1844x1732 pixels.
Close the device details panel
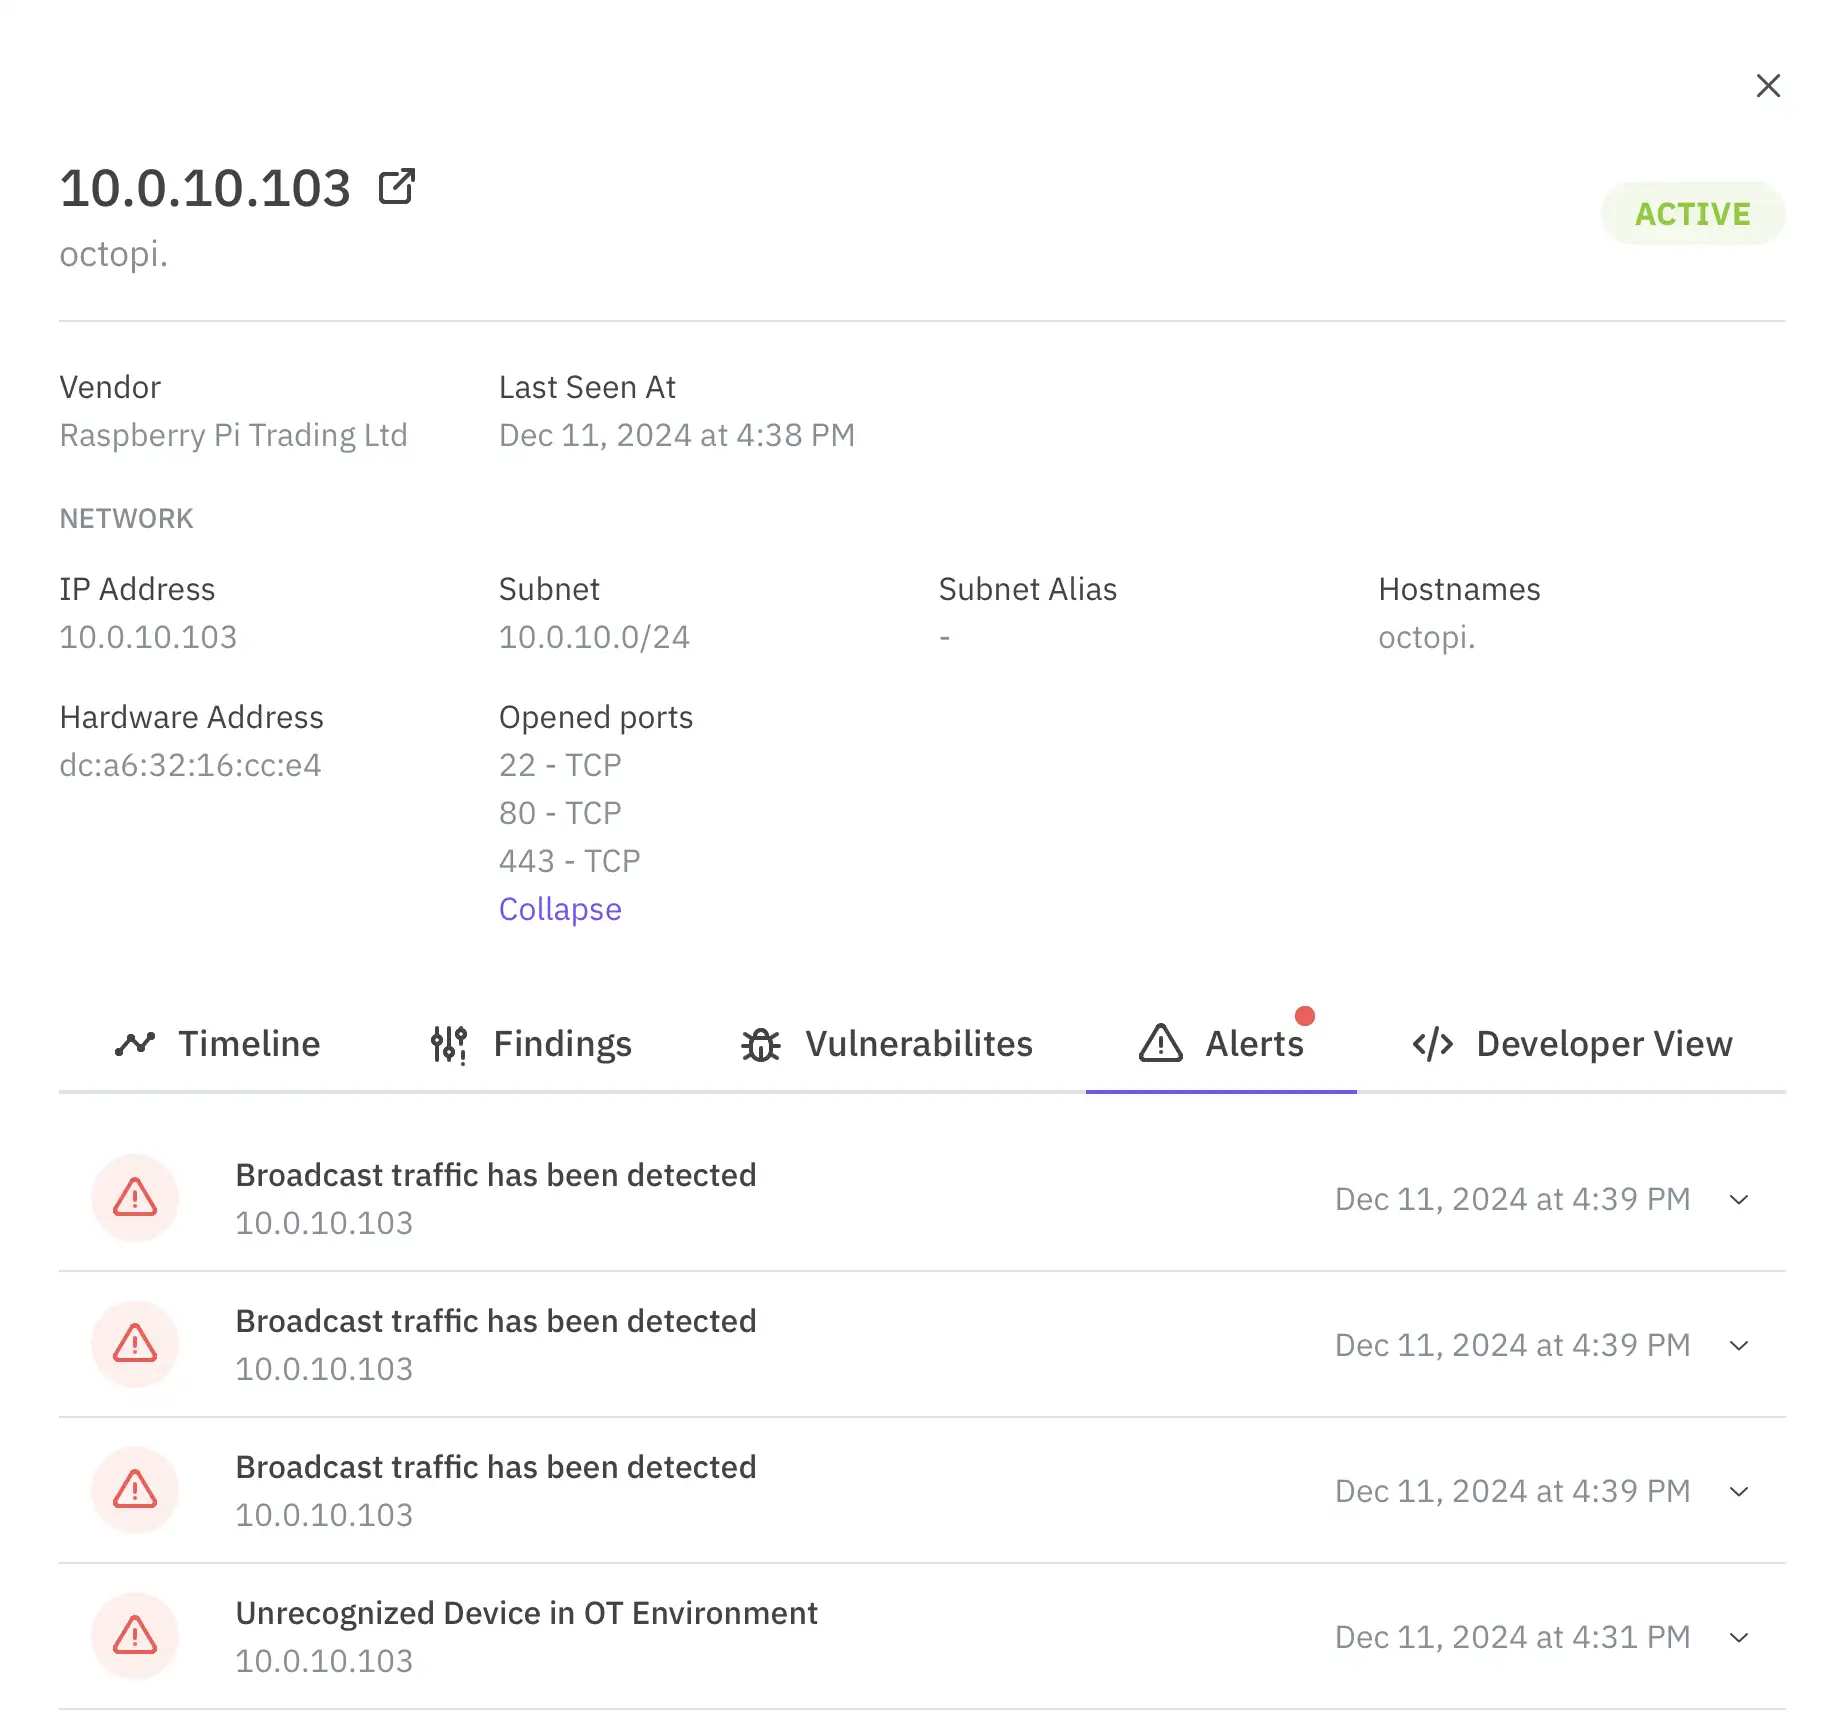[1768, 86]
